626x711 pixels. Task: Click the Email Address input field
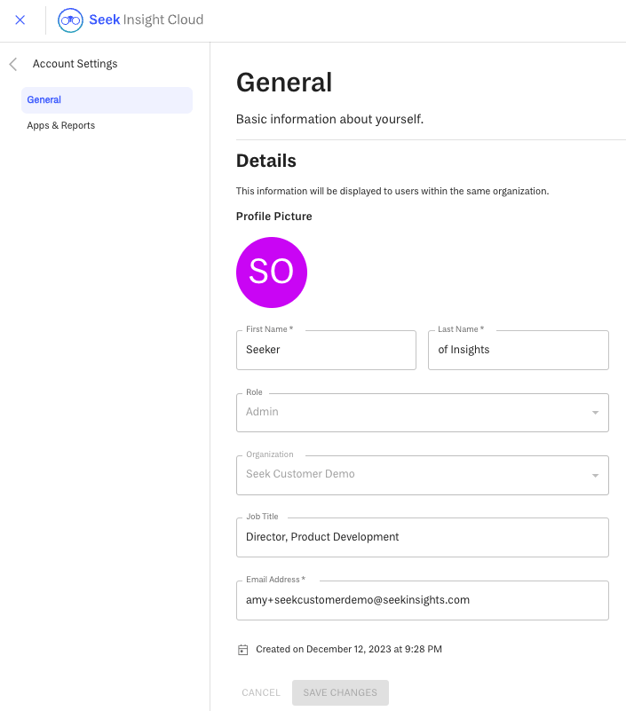point(422,600)
